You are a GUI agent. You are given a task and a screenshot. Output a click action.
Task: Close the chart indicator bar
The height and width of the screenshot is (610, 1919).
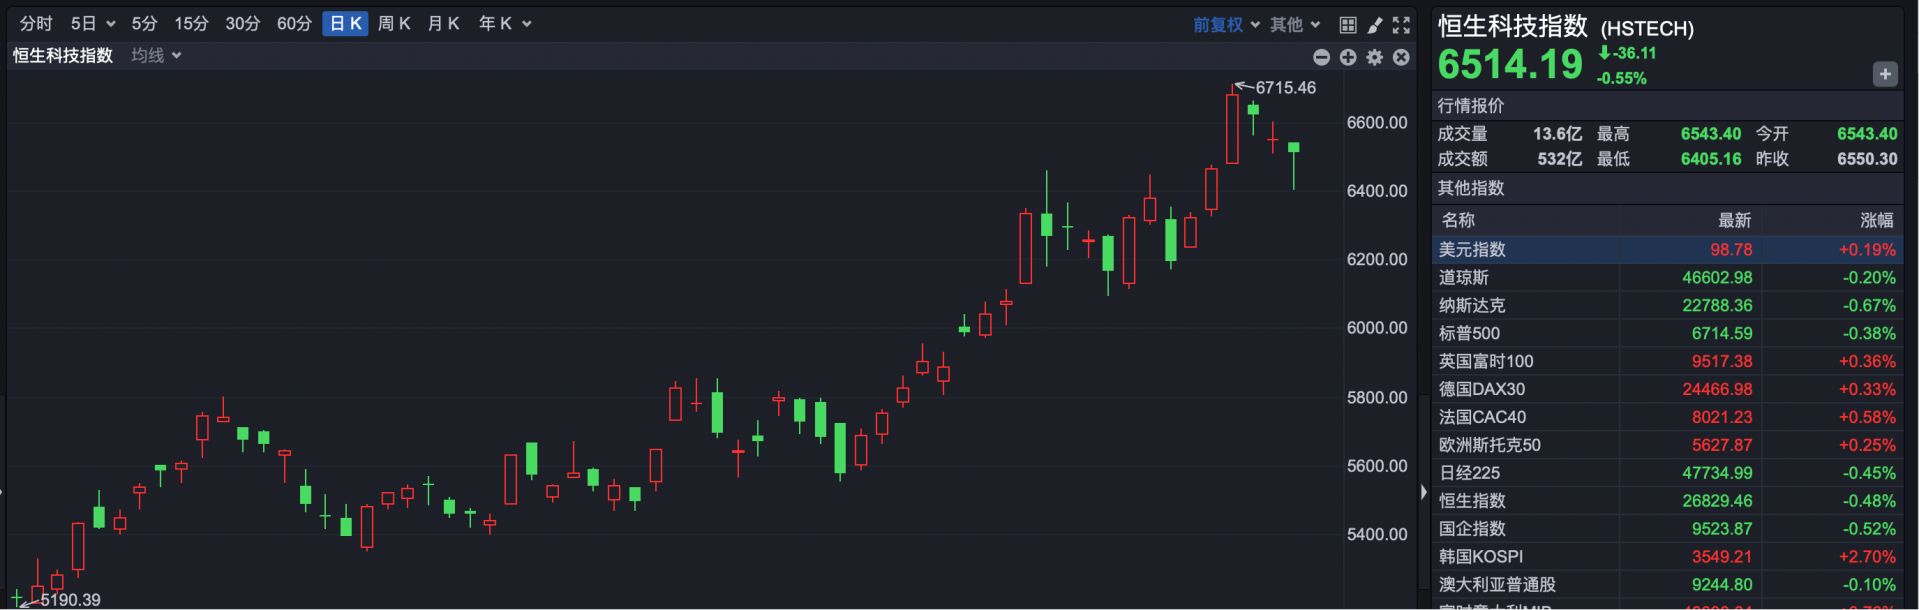[1401, 58]
